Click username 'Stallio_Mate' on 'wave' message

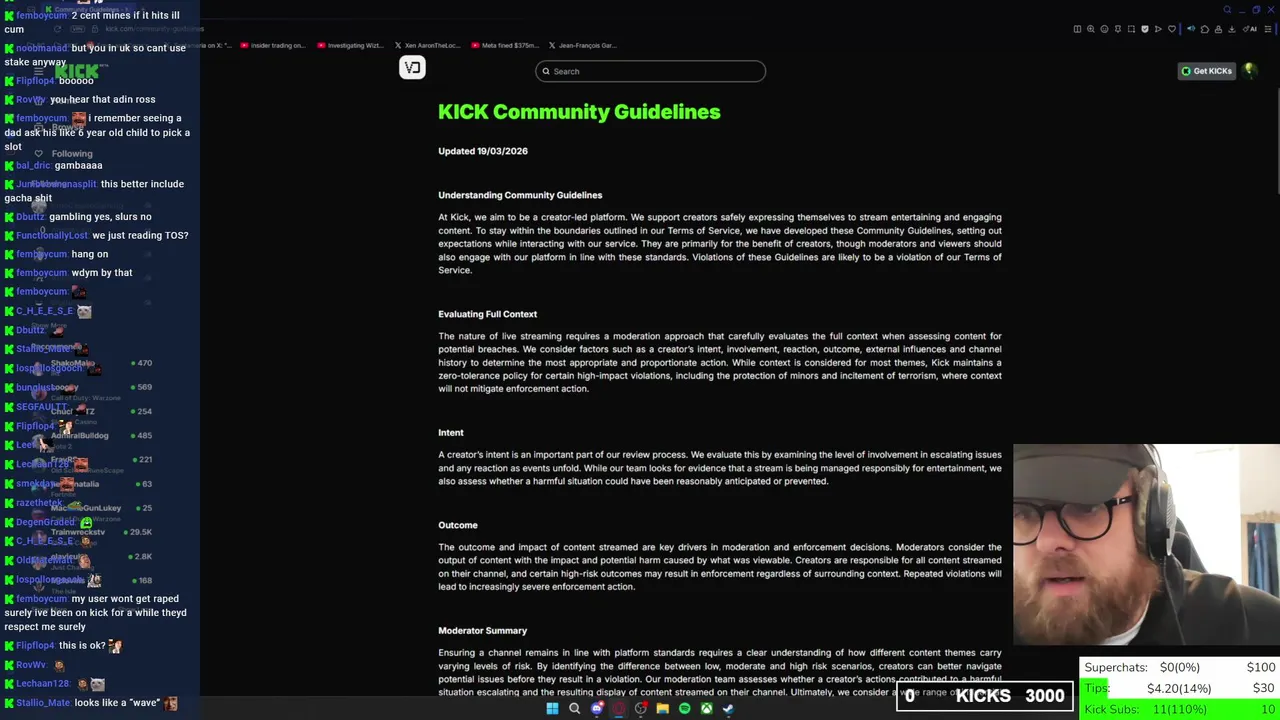(x=43, y=703)
